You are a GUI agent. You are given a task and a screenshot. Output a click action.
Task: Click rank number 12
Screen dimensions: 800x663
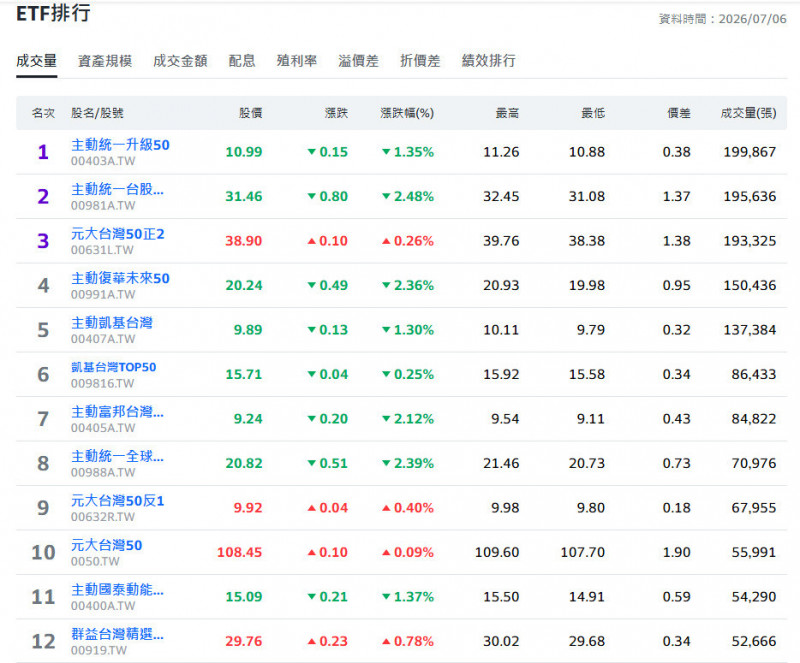click(x=43, y=641)
